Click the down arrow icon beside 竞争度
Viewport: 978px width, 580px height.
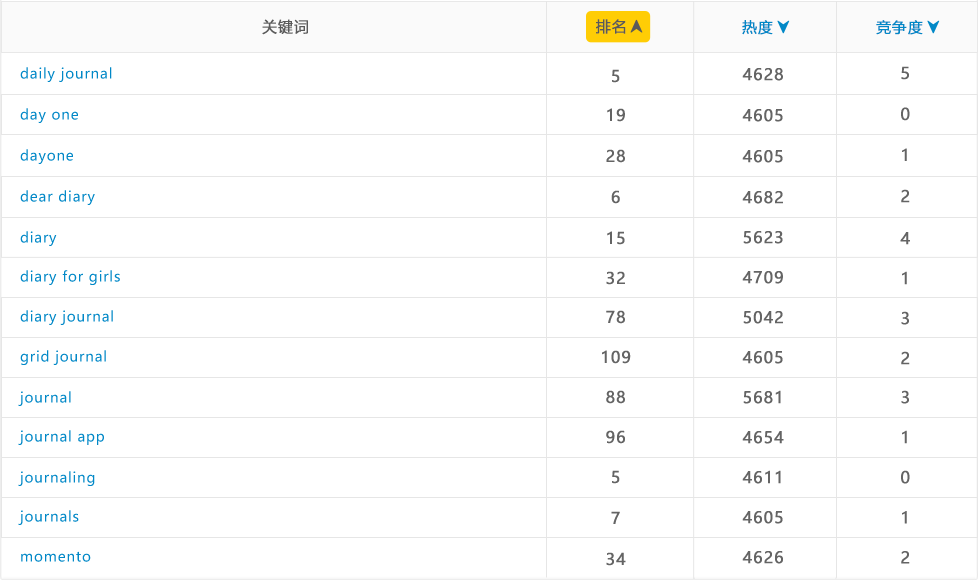[933, 28]
